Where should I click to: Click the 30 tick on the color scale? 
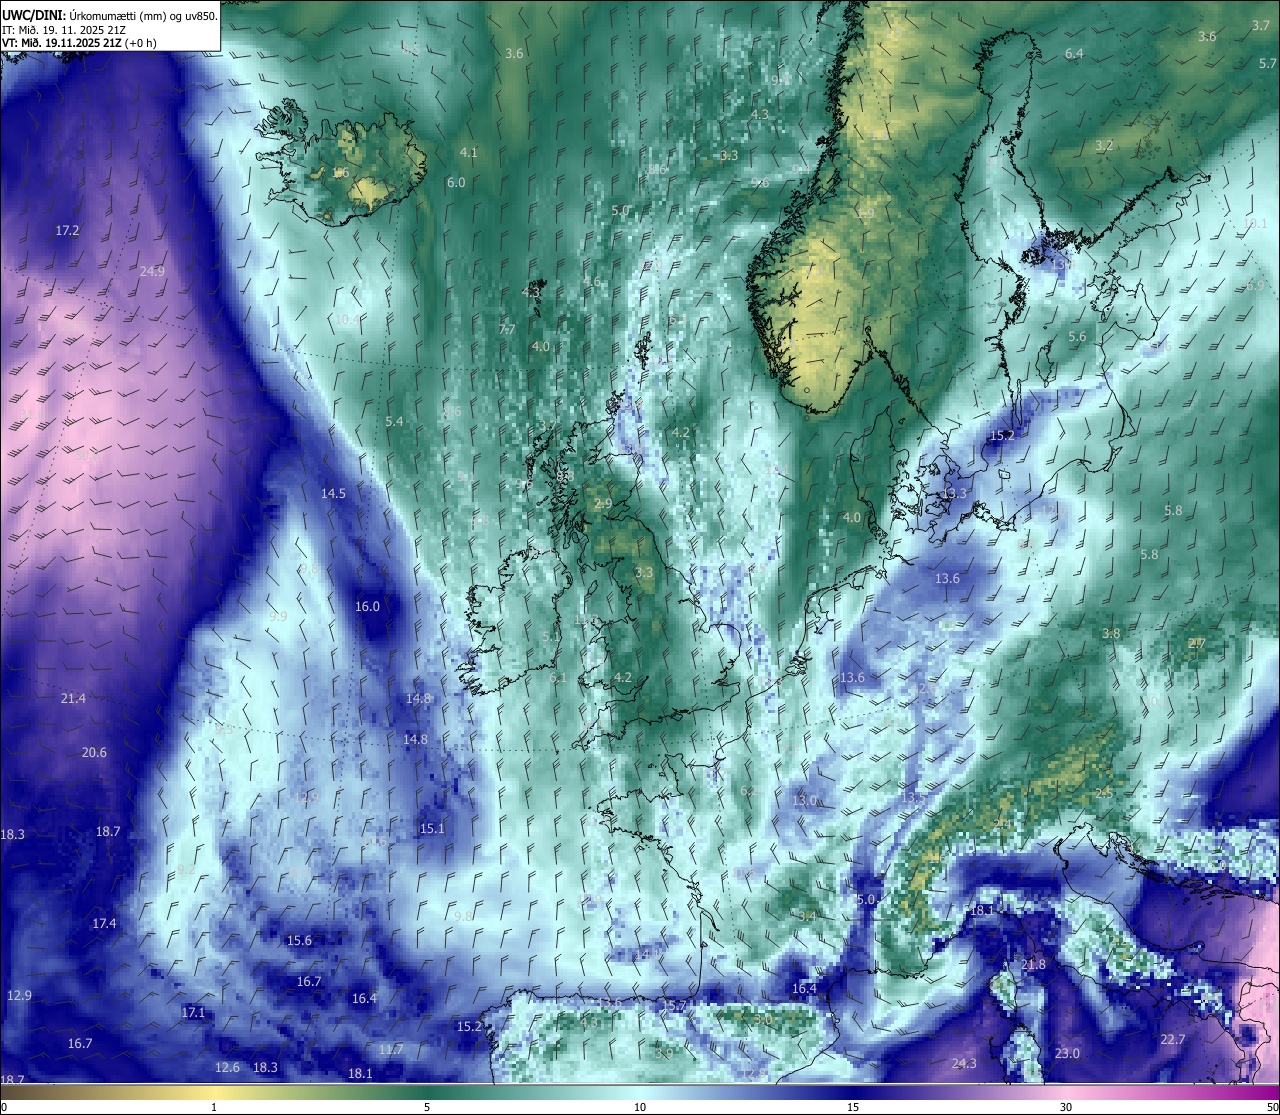(1066, 1107)
